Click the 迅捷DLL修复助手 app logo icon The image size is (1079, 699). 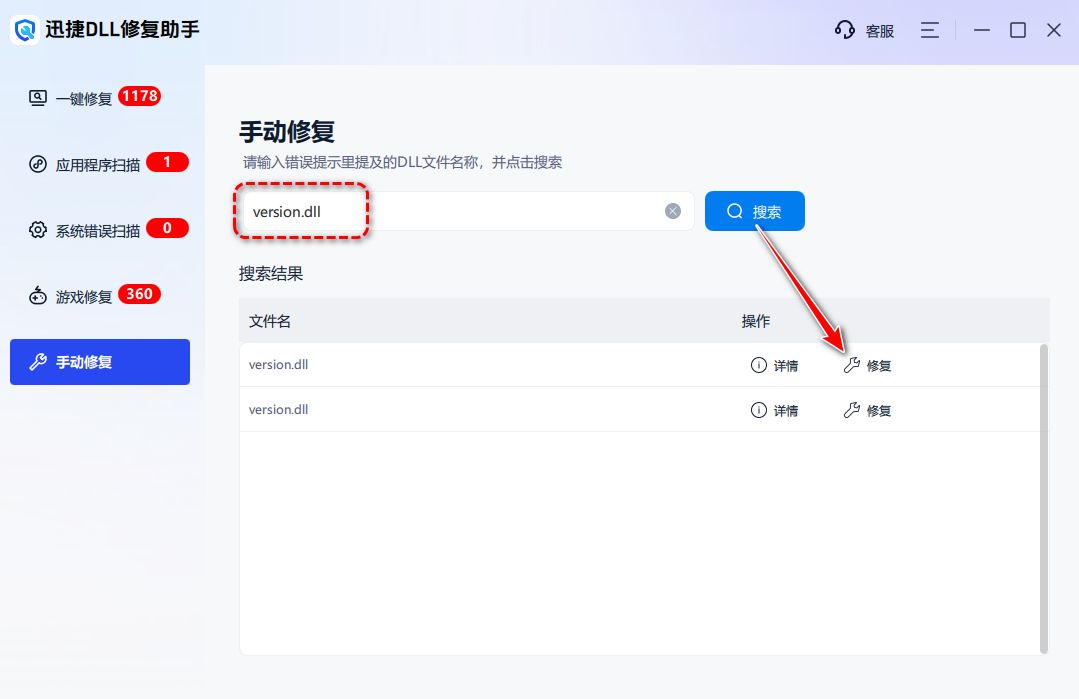[x=25, y=30]
